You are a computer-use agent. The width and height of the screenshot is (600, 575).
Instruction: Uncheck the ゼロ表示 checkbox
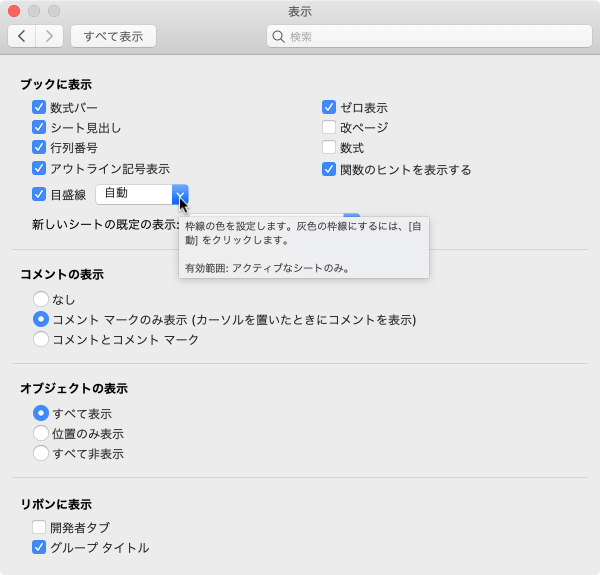328,107
